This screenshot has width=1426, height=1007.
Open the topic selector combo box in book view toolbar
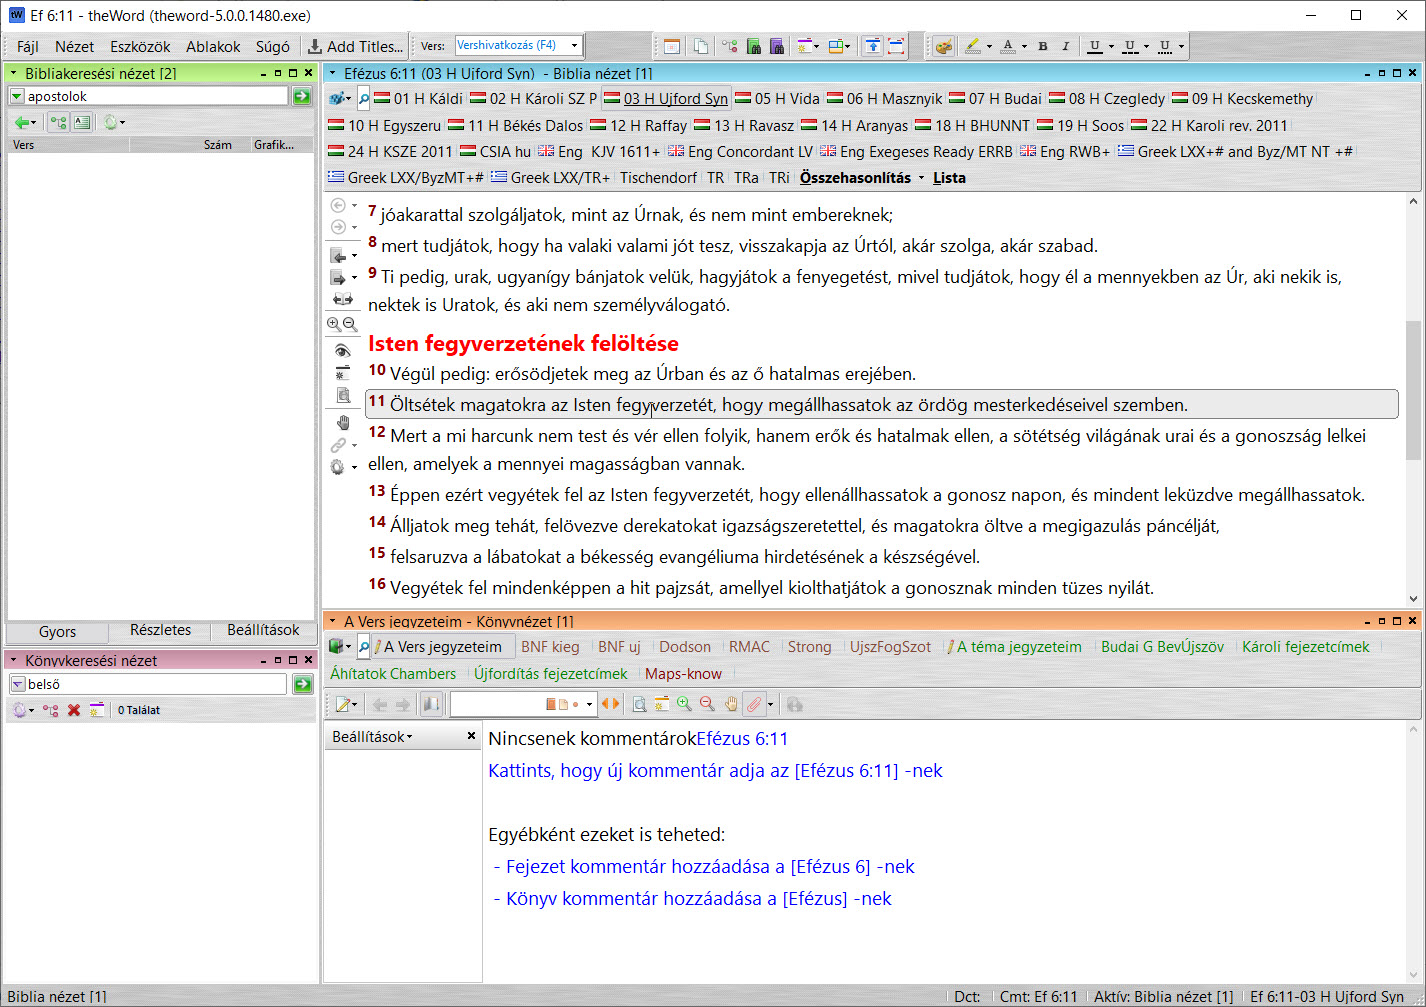(x=523, y=704)
